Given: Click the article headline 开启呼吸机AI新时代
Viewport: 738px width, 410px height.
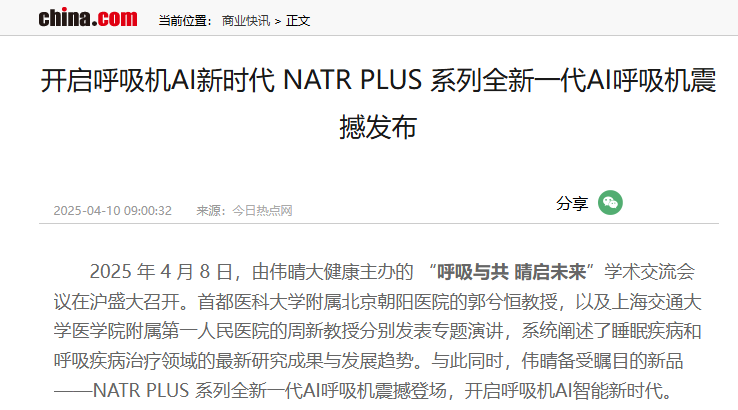Looking at the screenshot, I should [157, 80].
